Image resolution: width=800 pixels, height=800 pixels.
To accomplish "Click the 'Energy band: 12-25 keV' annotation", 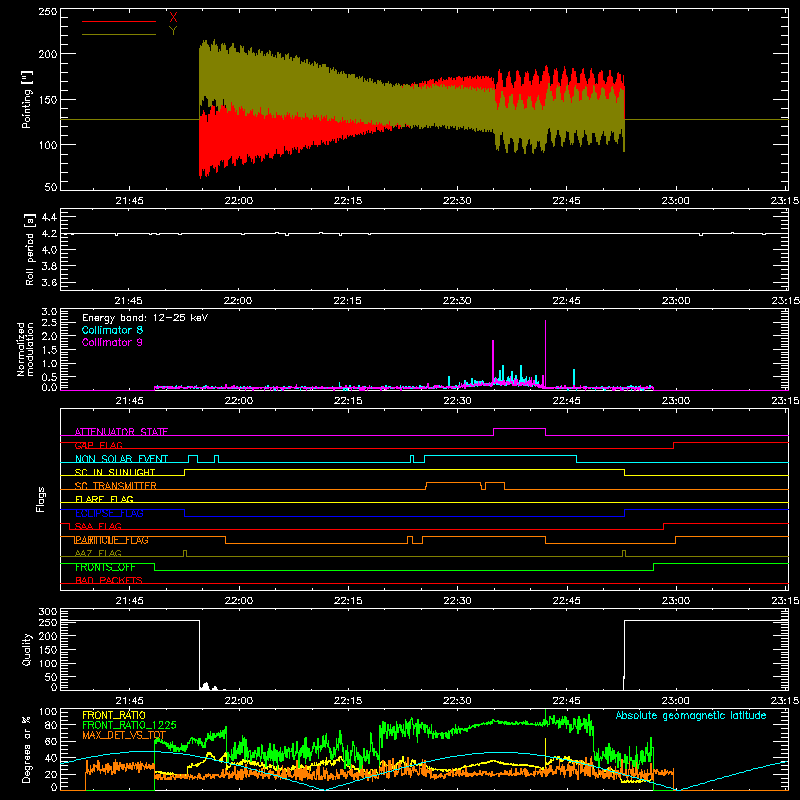I will pyautogui.click(x=145, y=318).
